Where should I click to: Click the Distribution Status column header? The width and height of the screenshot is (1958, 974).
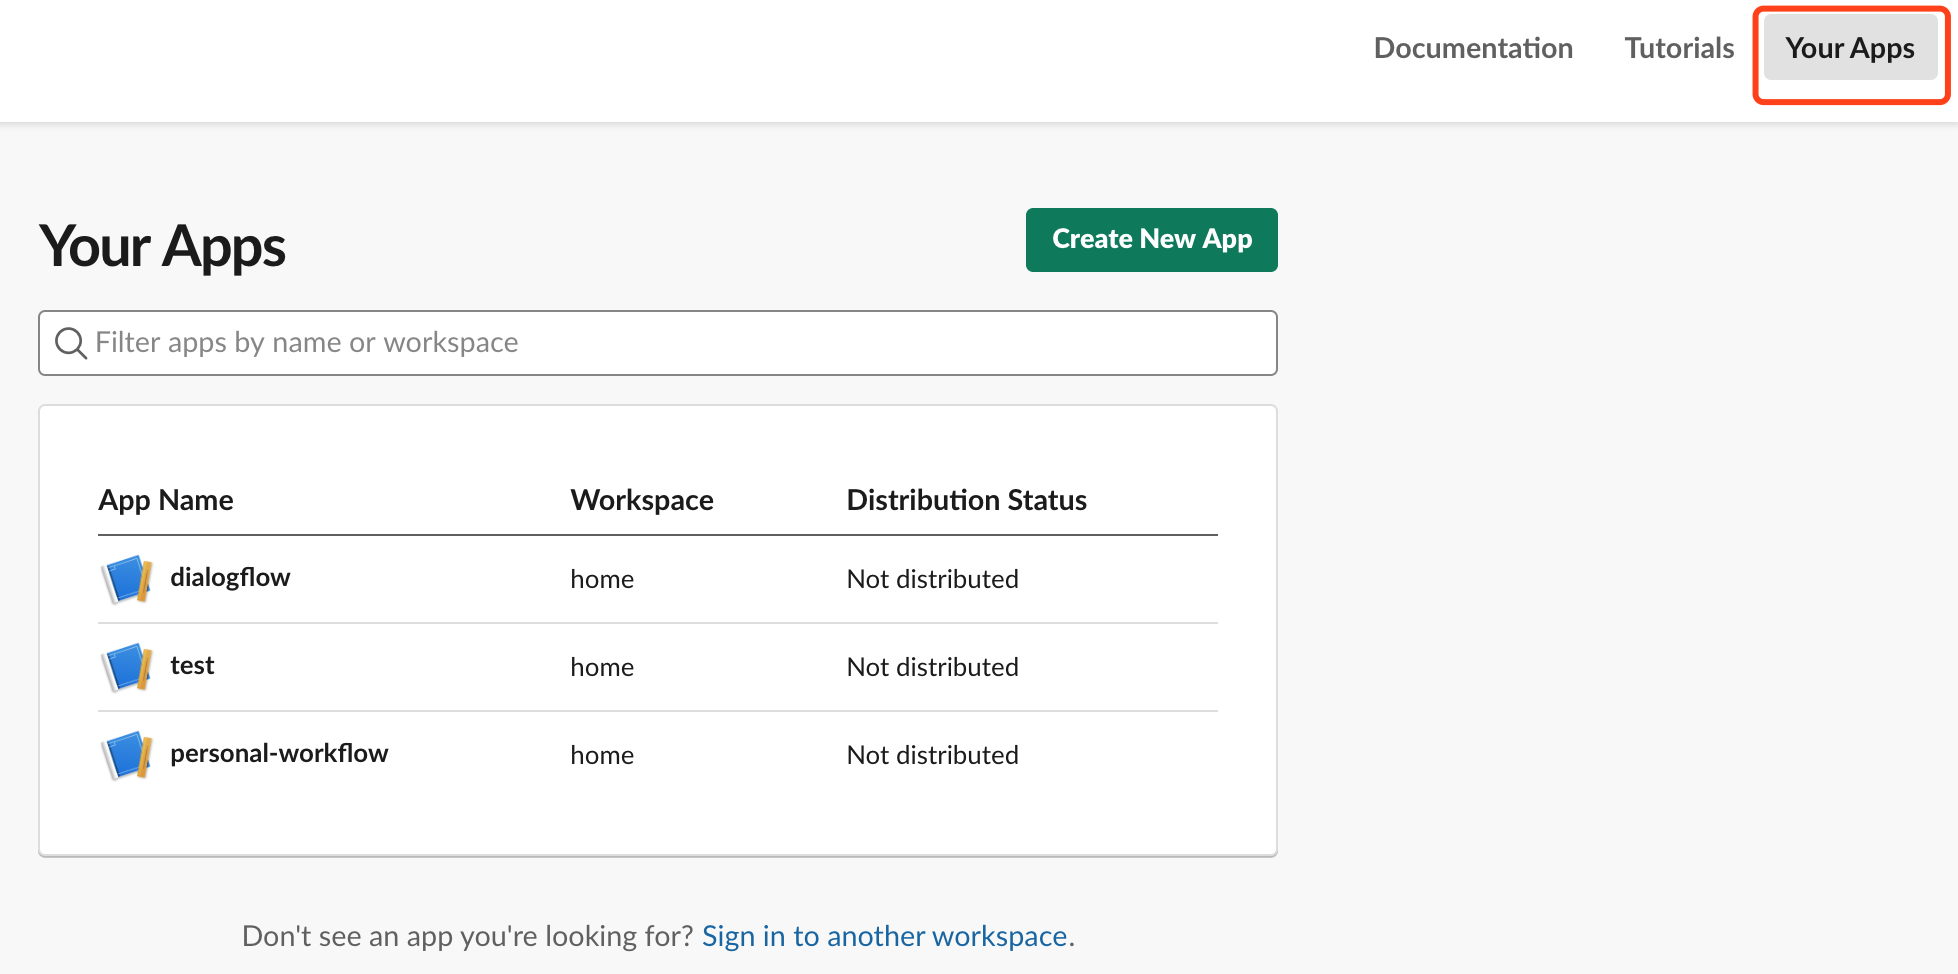pos(967,500)
